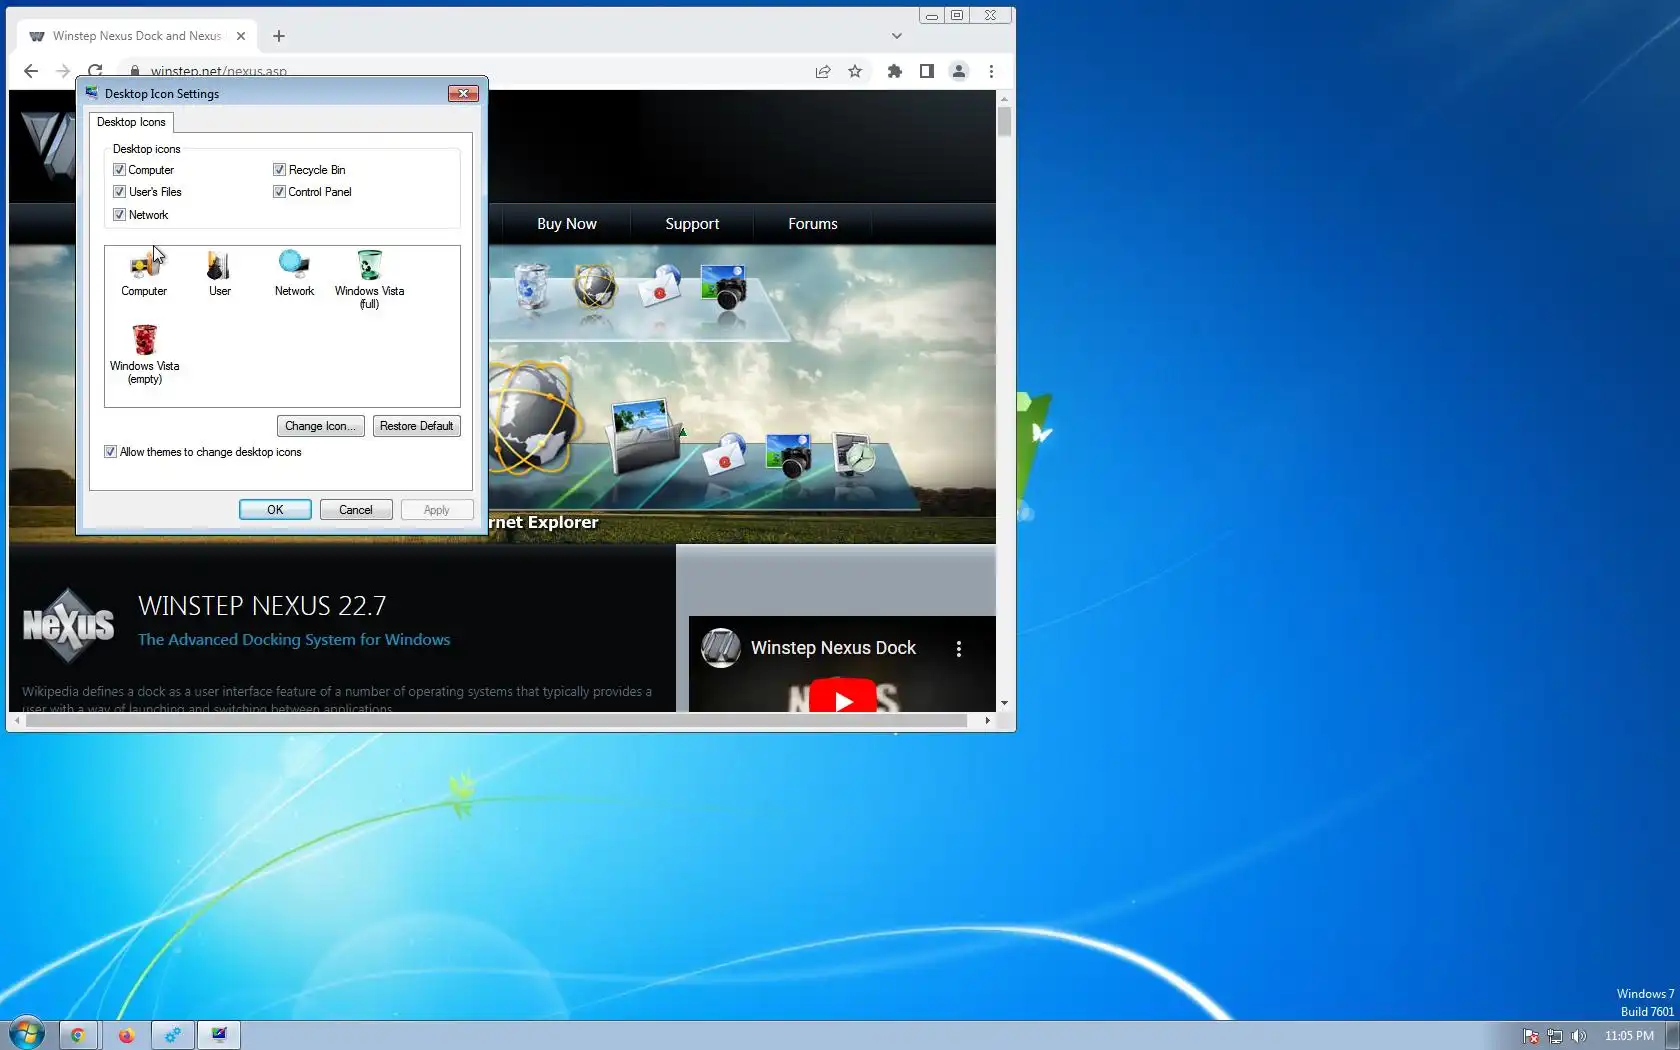
Task: Close the Winstep Nexus Dock tab
Action: pyautogui.click(x=241, y=36)
